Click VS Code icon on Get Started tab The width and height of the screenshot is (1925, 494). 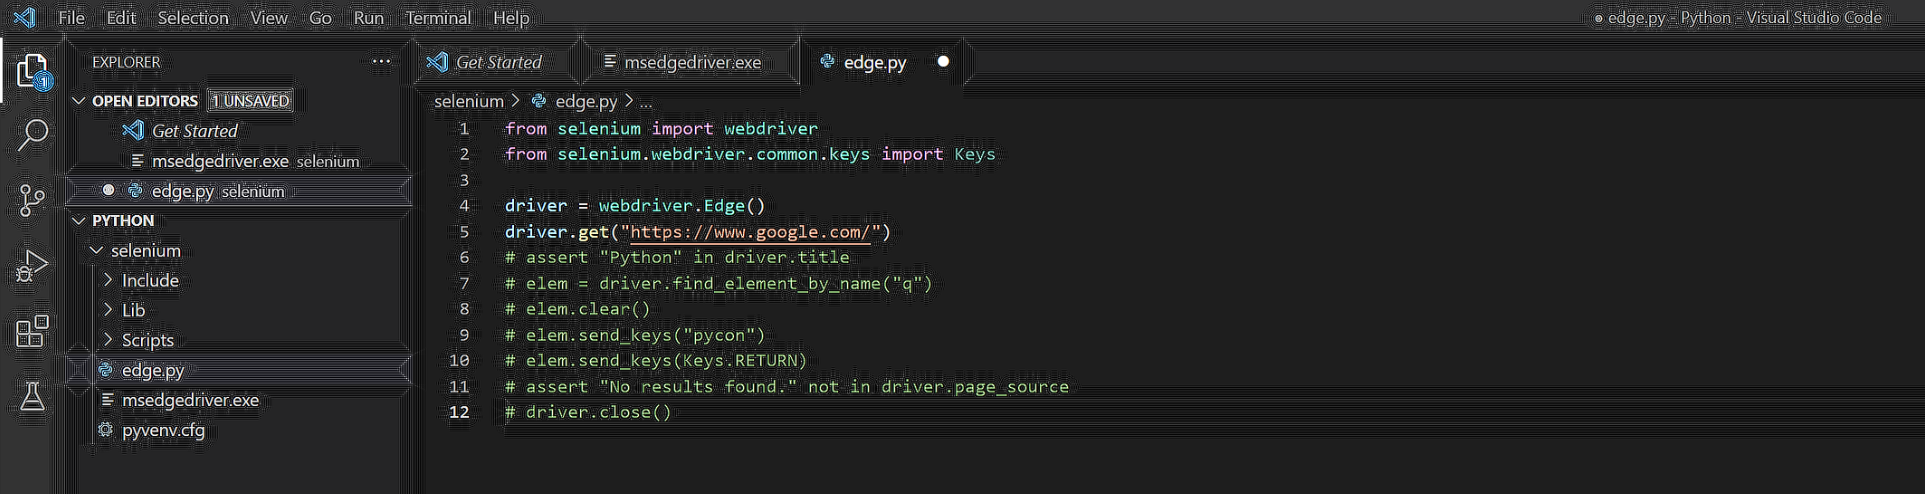point(437,61)
